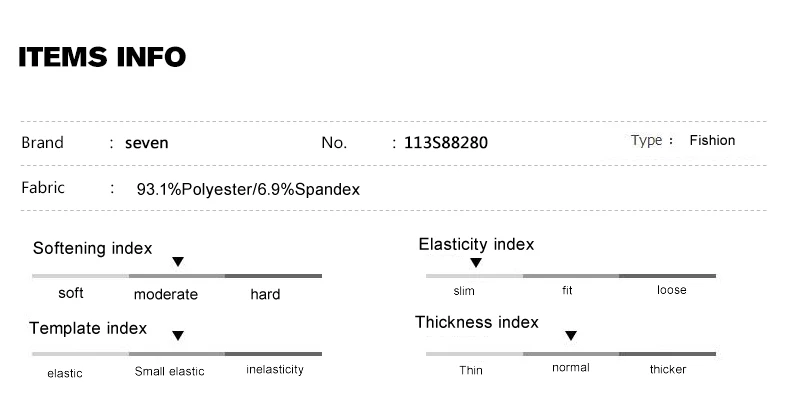Select the hard softening label

[265, 294]
